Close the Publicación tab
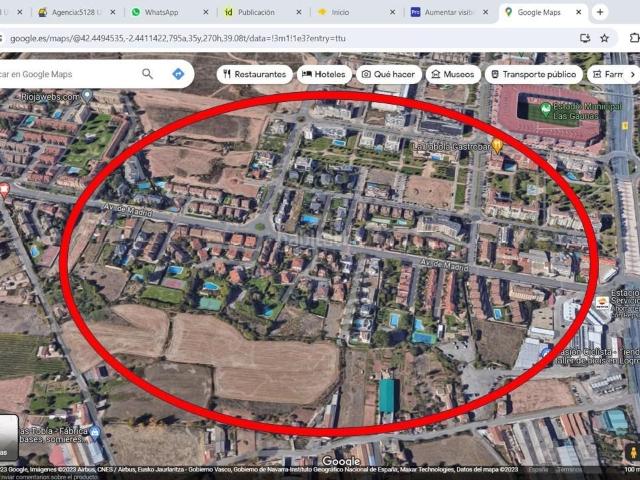Screen dimensions: 640x480 [299, 13]
